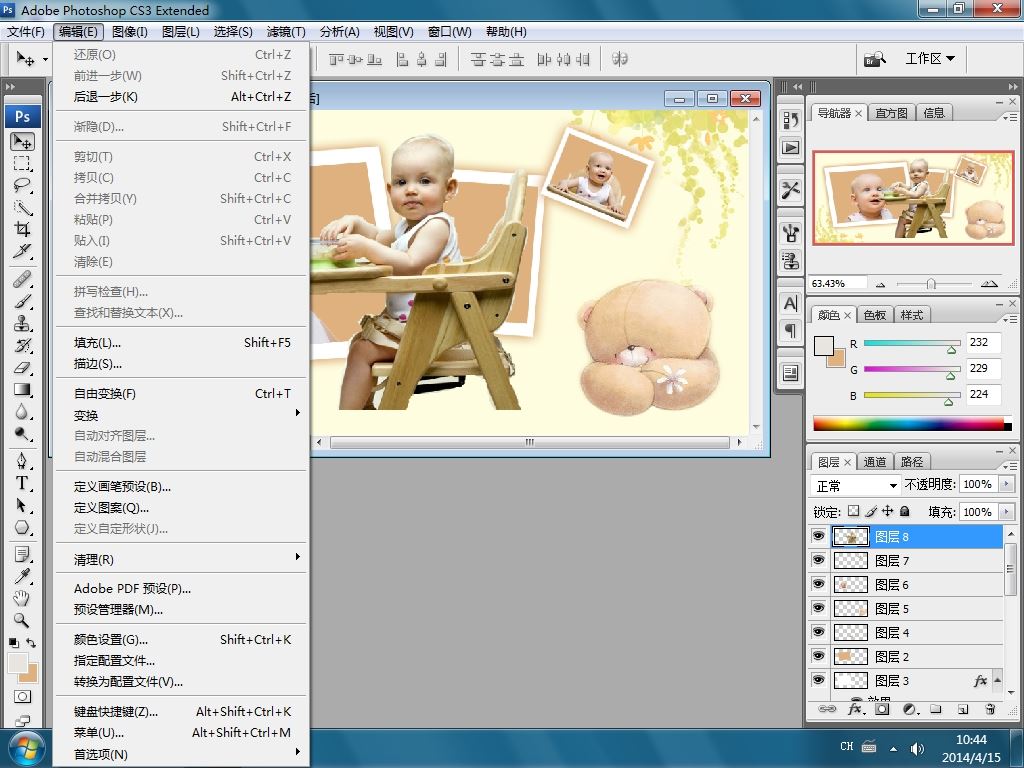Viewport: 1024px width, 768px height.
Task: Select the Crop tool
Action: point(22,229)
